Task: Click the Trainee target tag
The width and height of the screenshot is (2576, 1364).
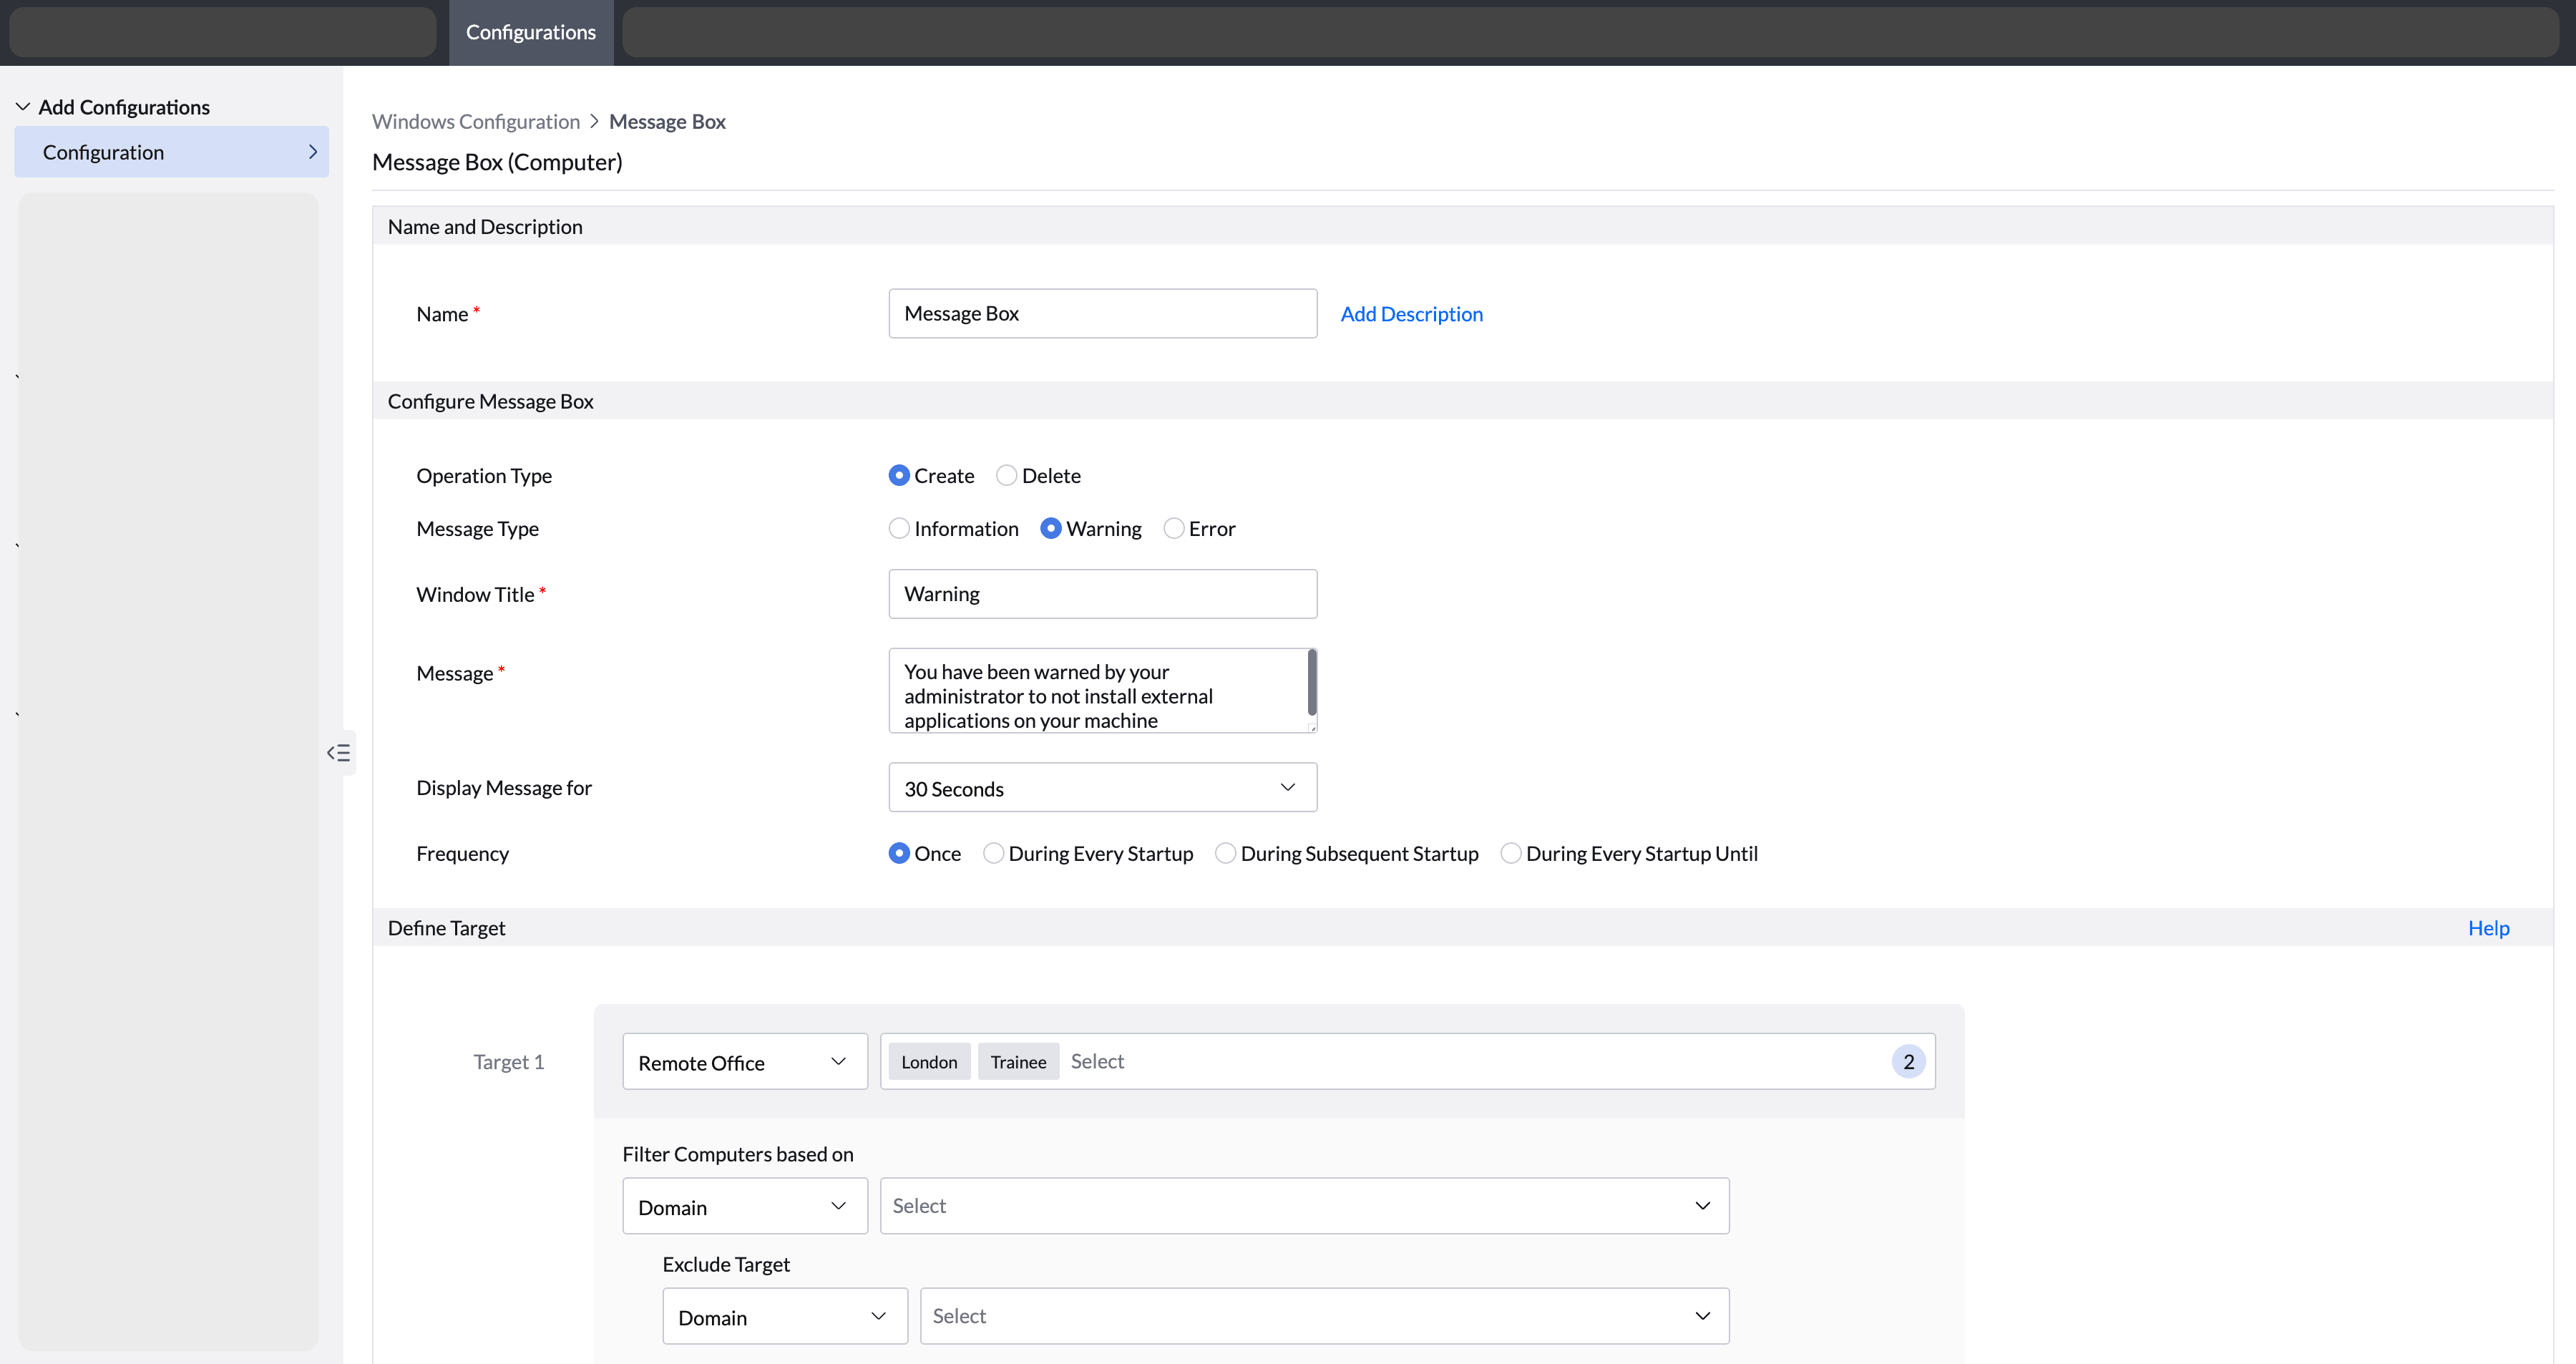Action: 1018,1062
